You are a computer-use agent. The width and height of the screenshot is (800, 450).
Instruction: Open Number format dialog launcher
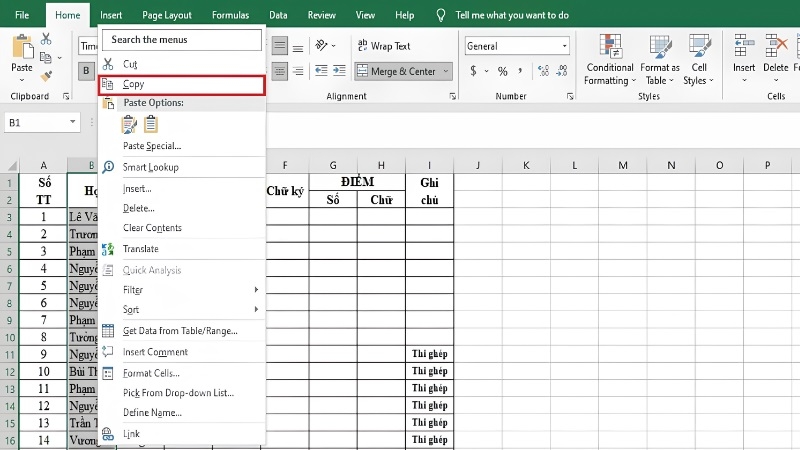point(570,96)
